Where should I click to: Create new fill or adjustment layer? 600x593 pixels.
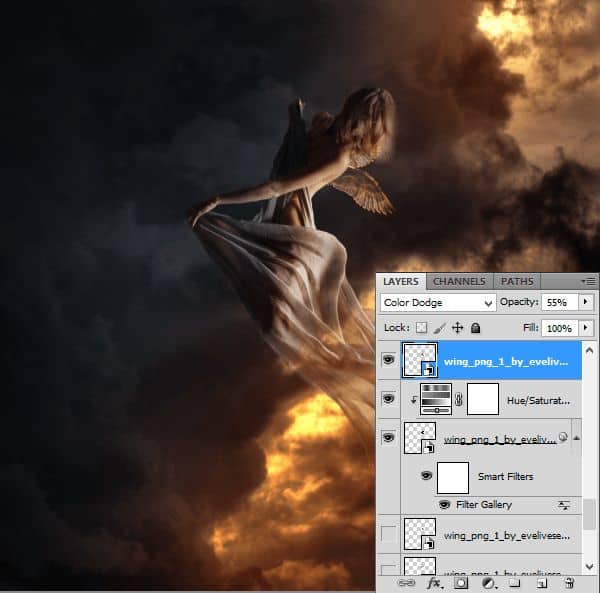[x=488, y=582]
